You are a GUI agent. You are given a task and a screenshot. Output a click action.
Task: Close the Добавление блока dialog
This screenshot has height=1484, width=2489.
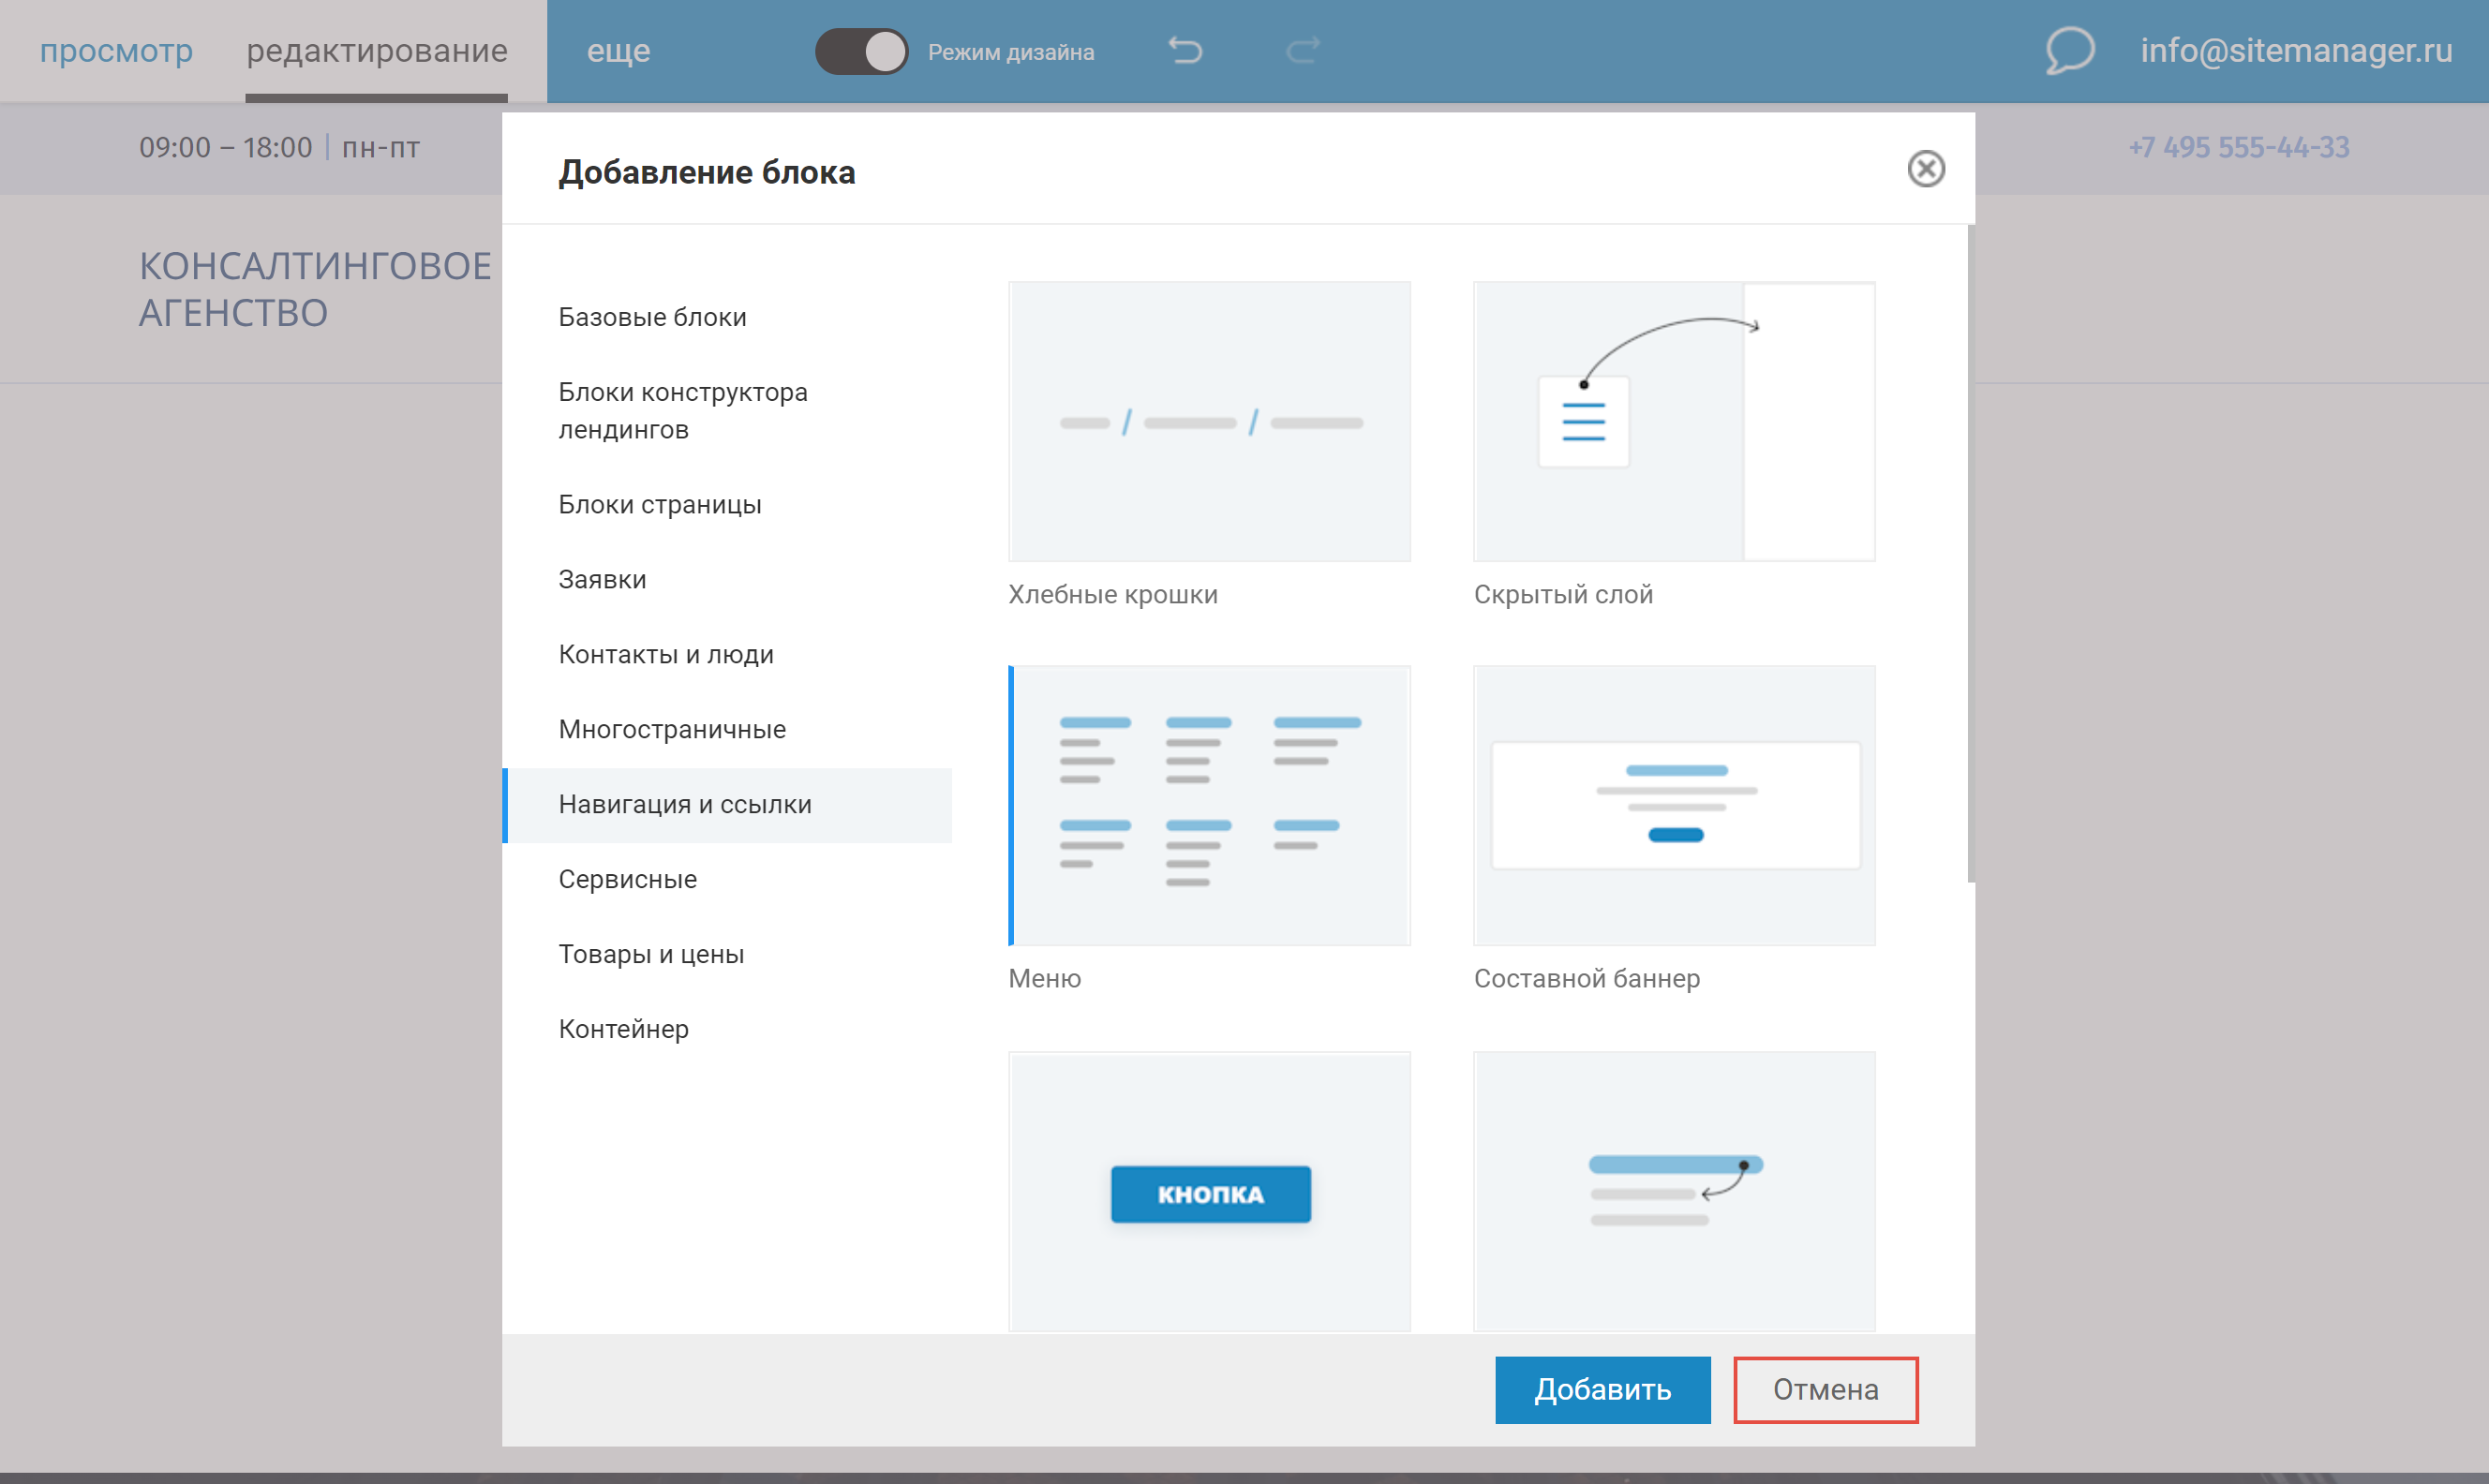click(x=1925, y=169)
